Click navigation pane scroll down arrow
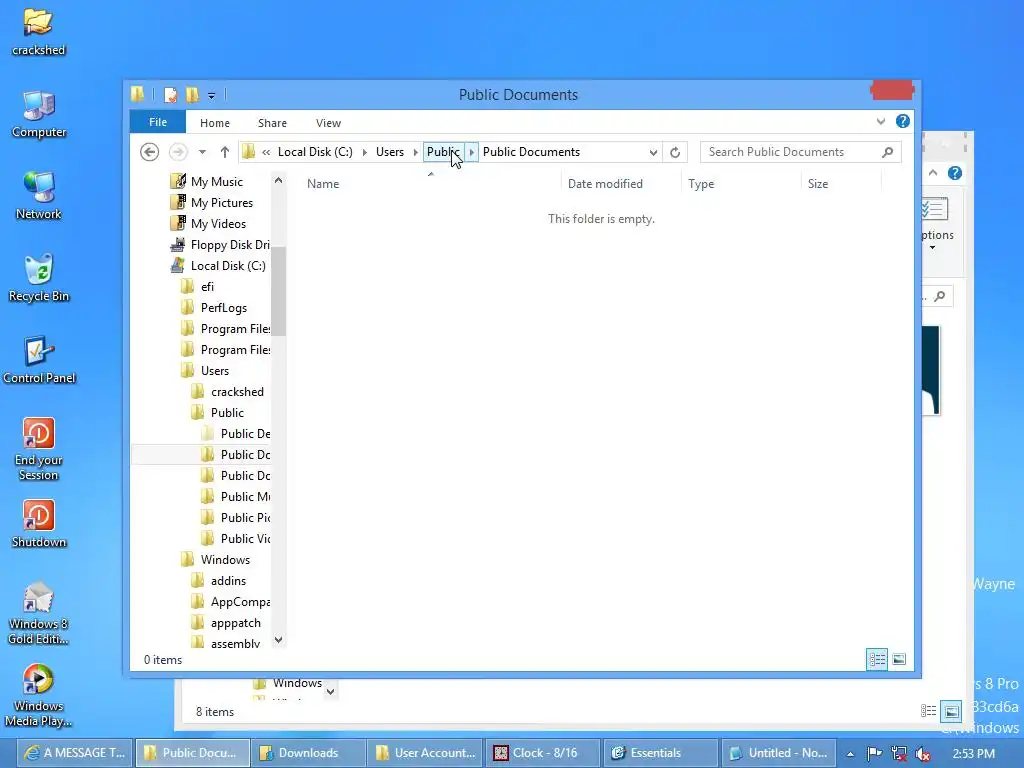This screenshot has height=768, width=1024. 278,640
